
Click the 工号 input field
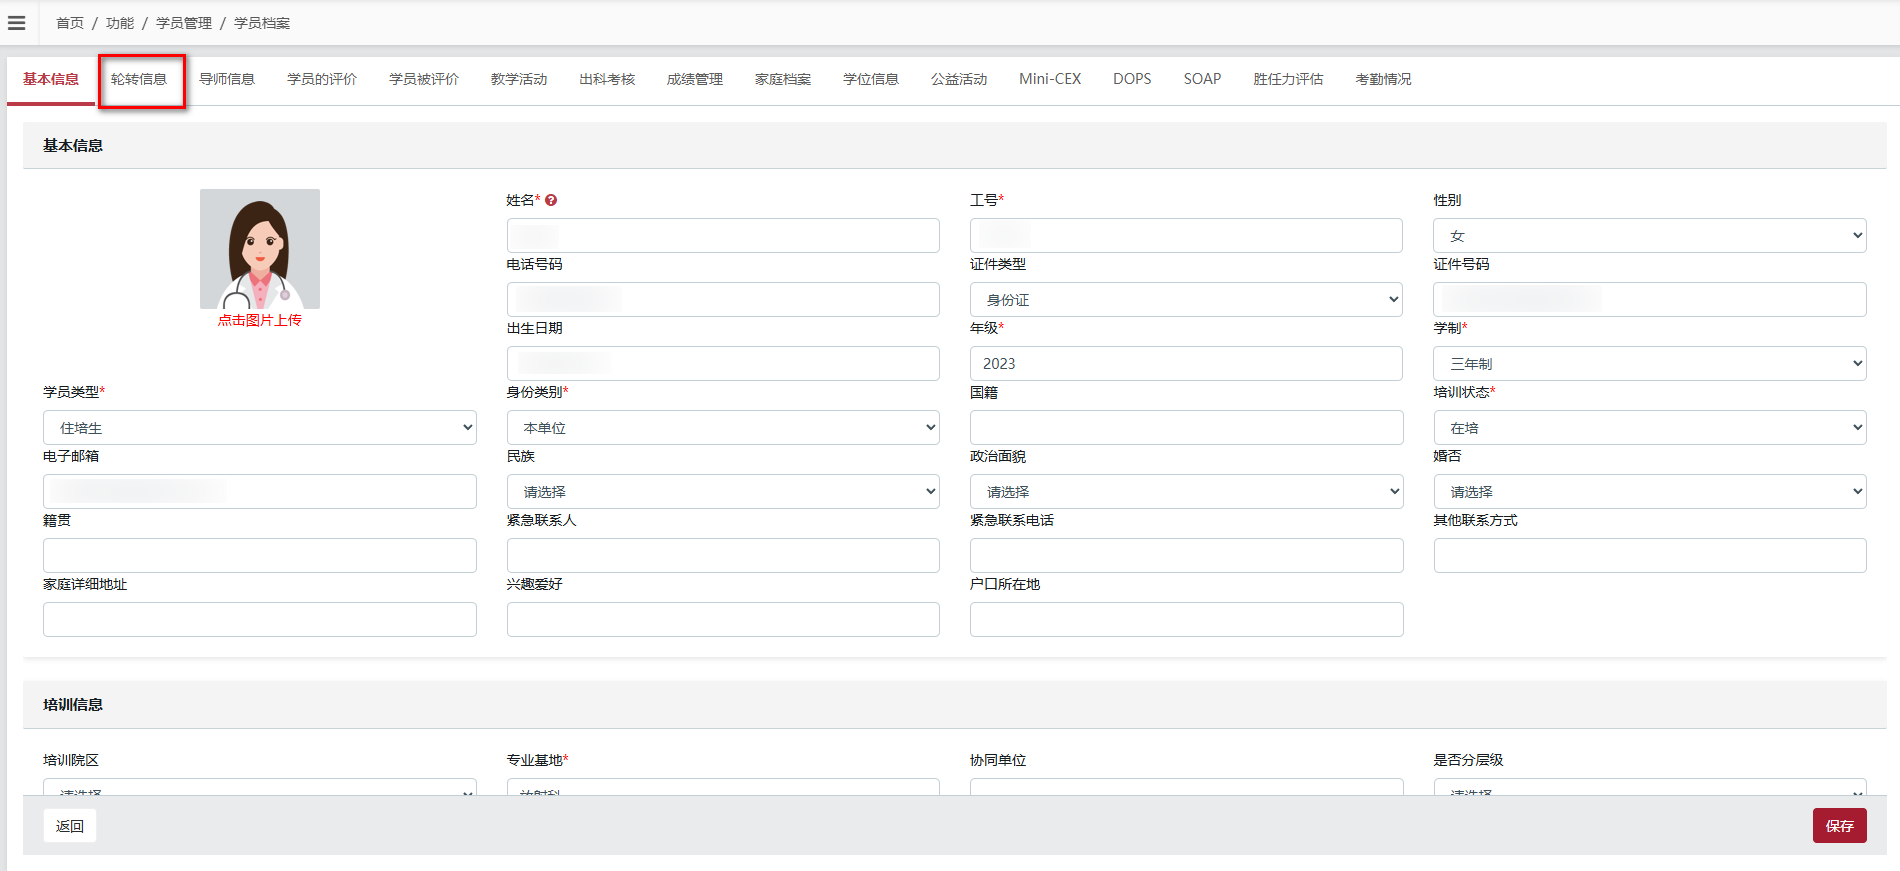pos(1186,236)
